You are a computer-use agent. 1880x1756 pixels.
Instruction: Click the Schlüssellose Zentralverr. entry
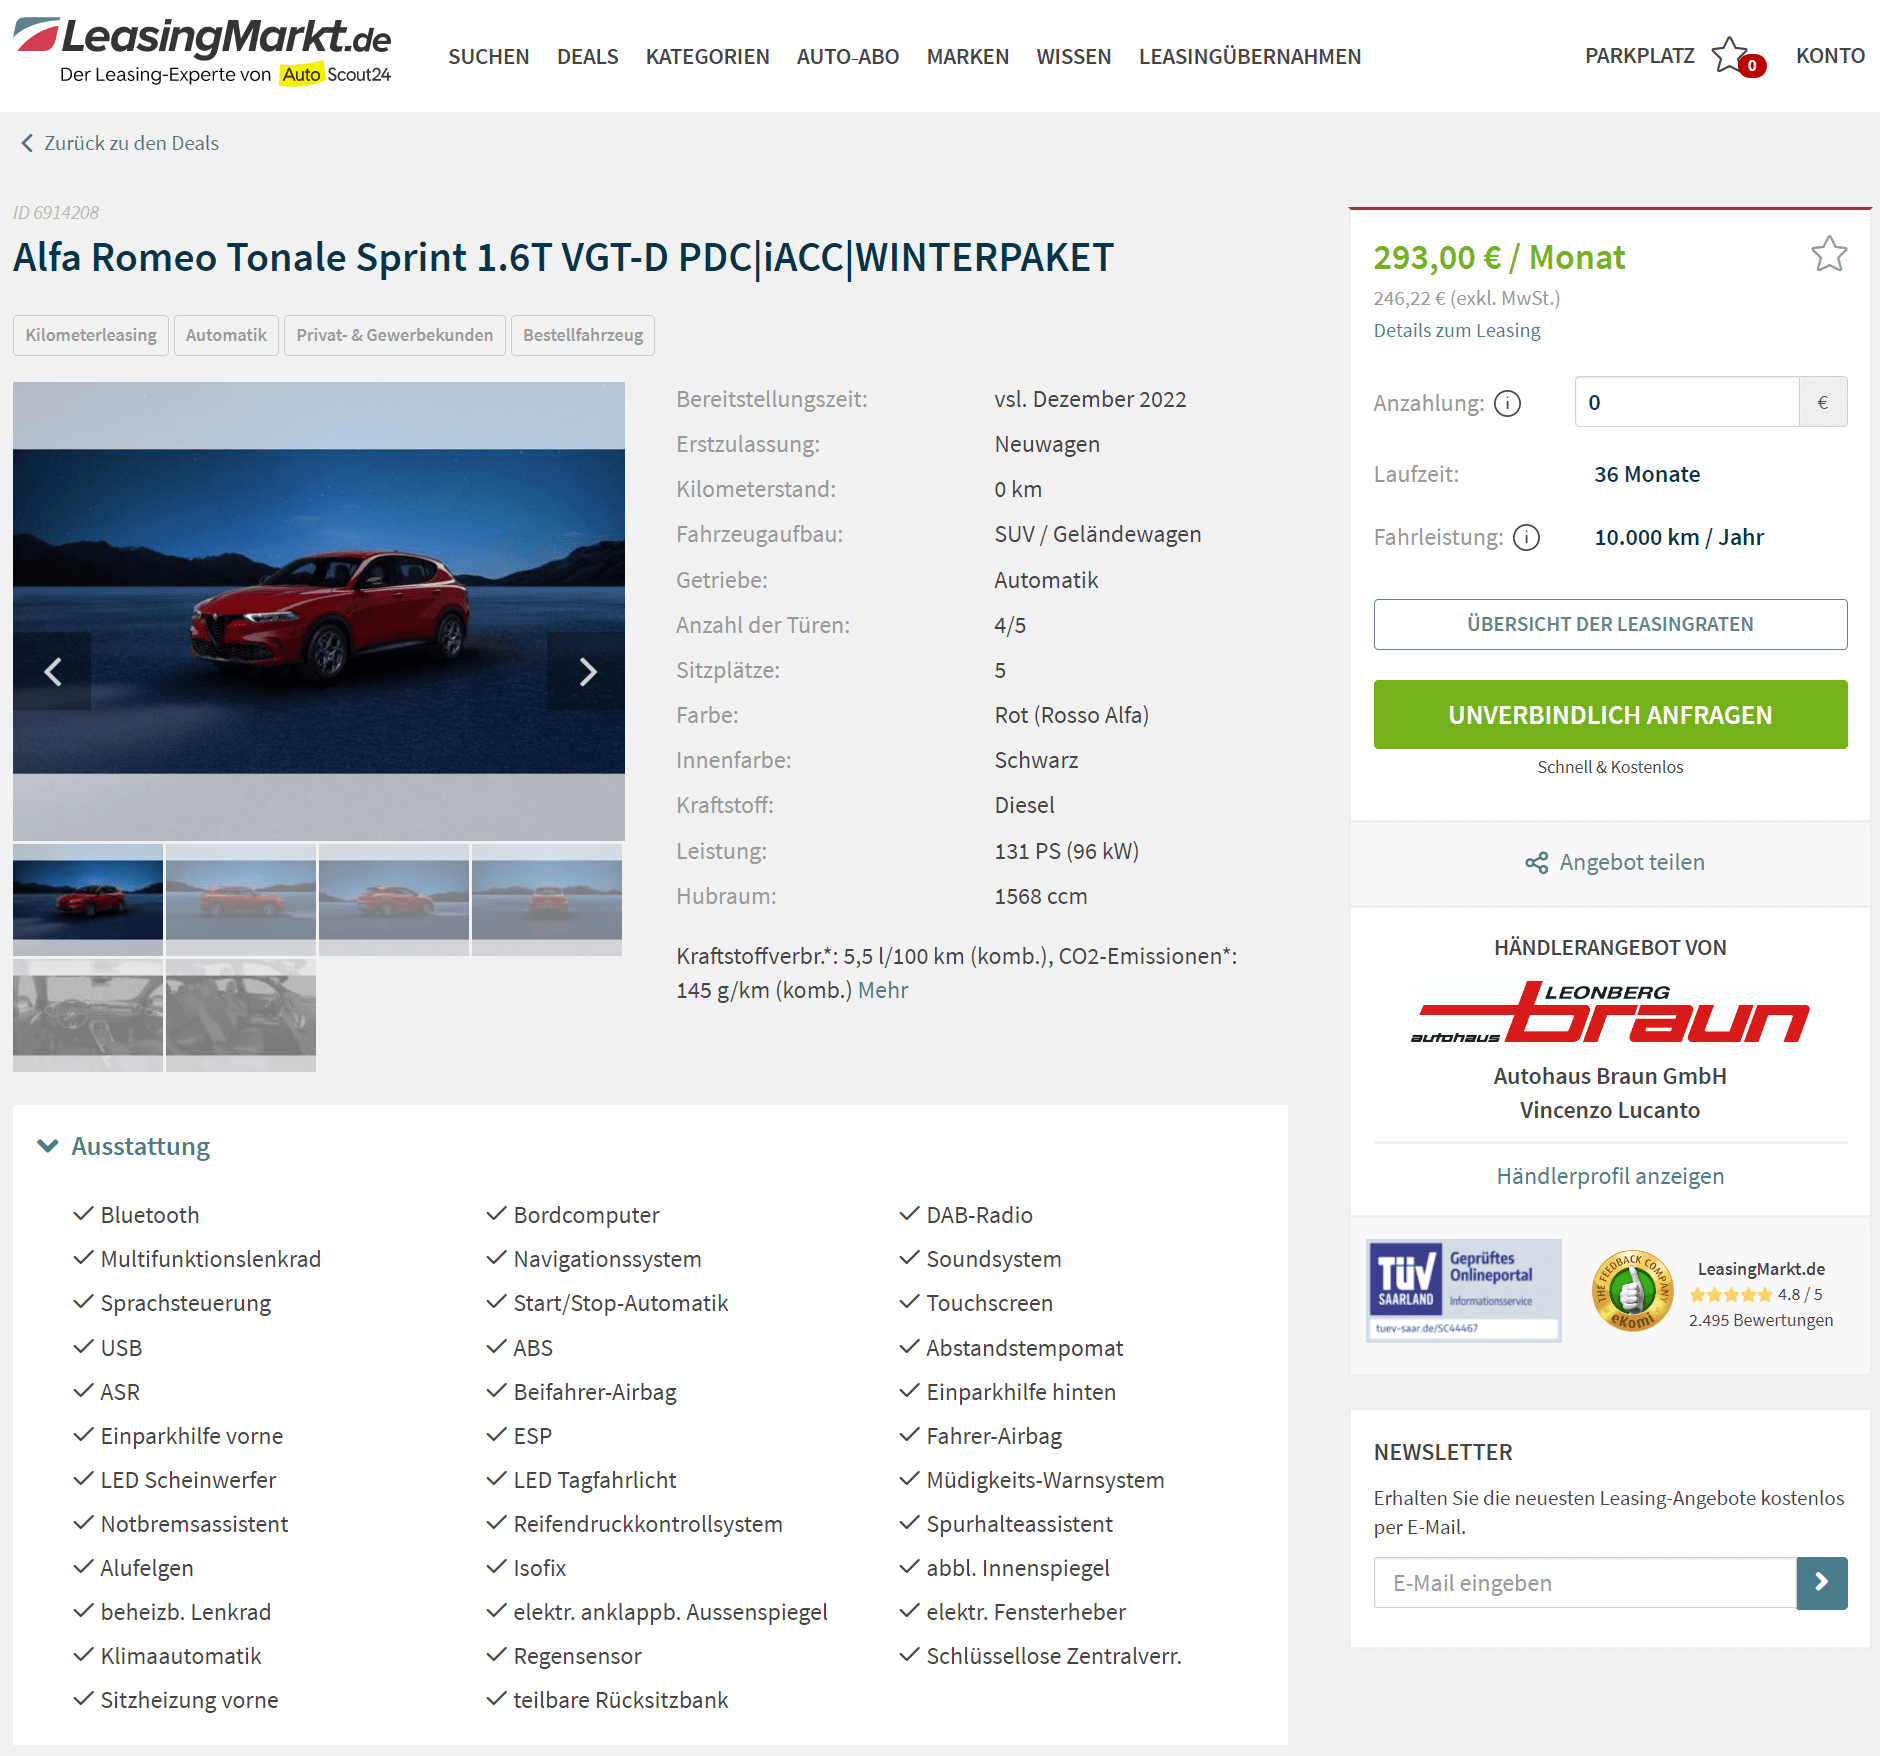click(1053, 1656)
